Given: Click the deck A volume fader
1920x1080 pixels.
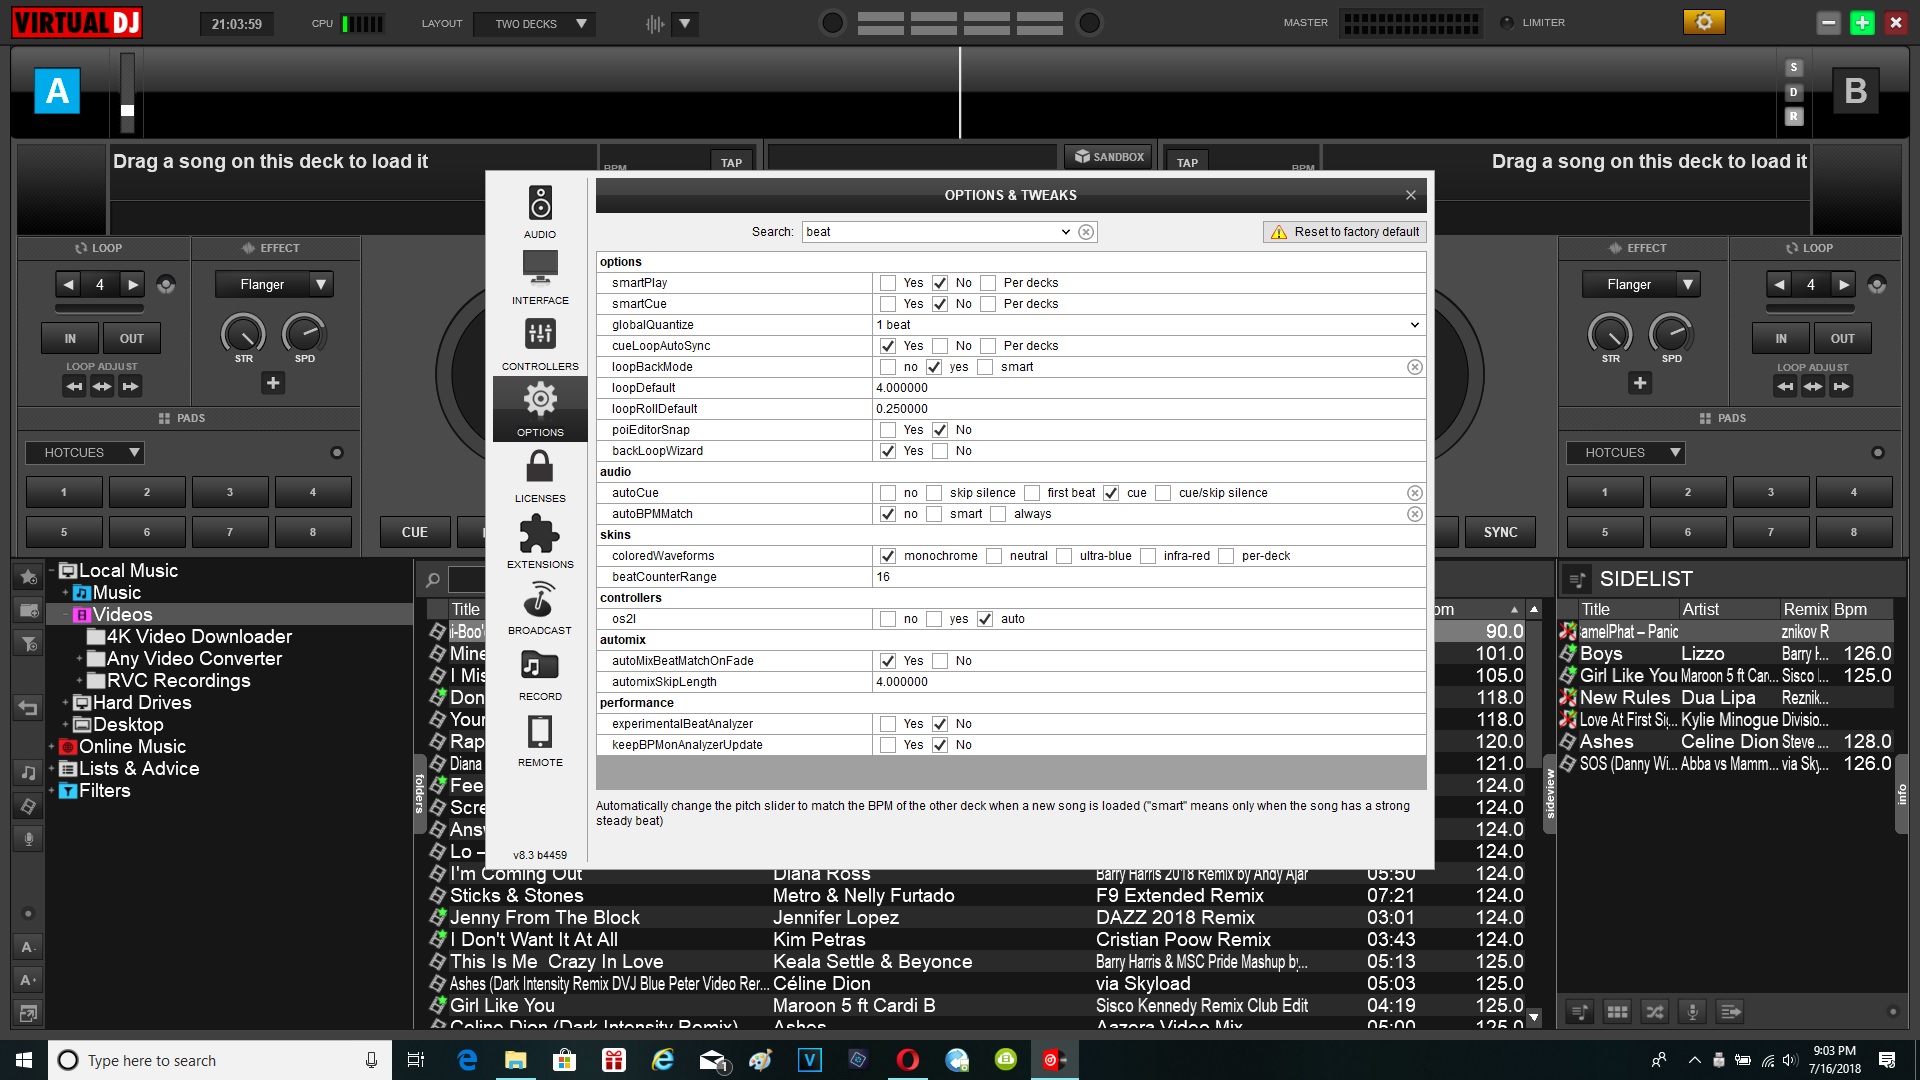Looking at the screenshot, I should 127,111.
